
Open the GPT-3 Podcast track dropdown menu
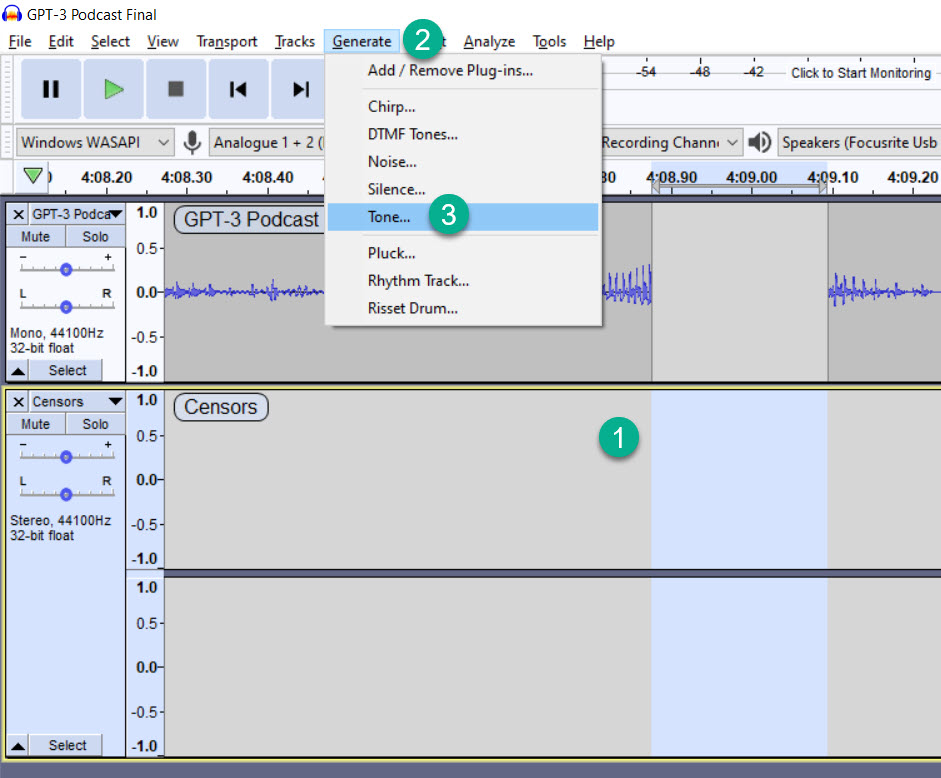[77, 214]
